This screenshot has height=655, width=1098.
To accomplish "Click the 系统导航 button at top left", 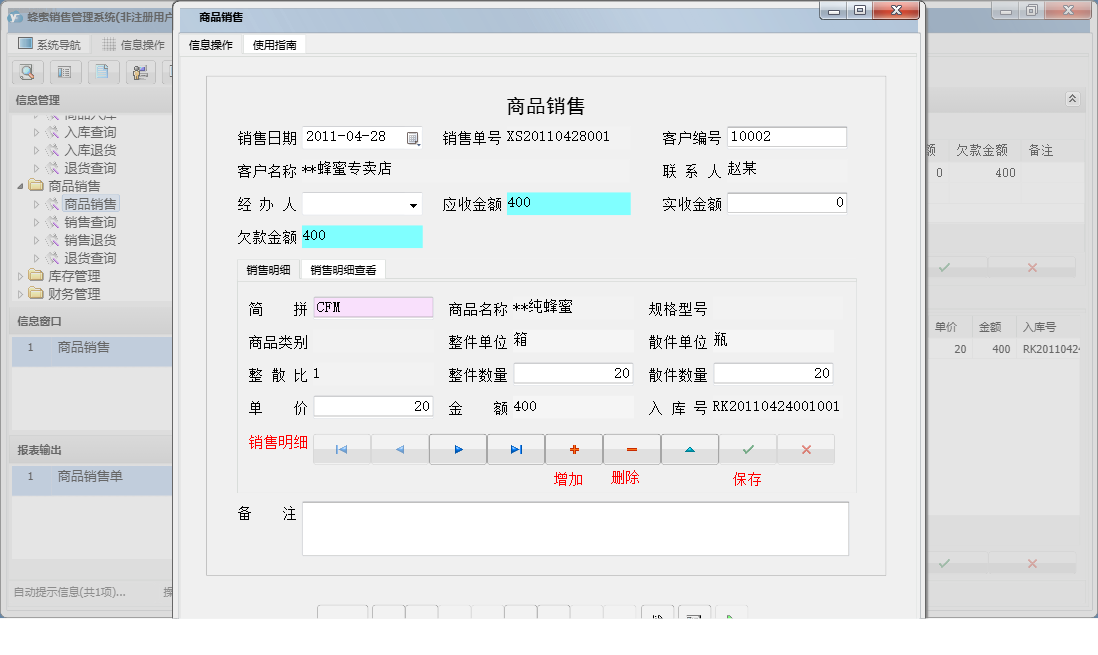I will (47, 42).
